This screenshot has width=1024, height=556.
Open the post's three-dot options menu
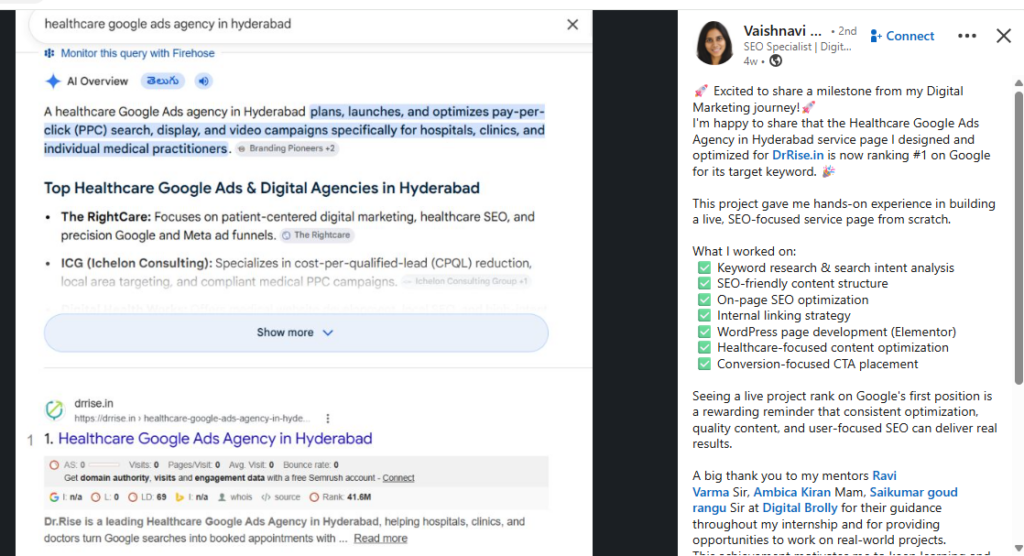click(967, 36)
